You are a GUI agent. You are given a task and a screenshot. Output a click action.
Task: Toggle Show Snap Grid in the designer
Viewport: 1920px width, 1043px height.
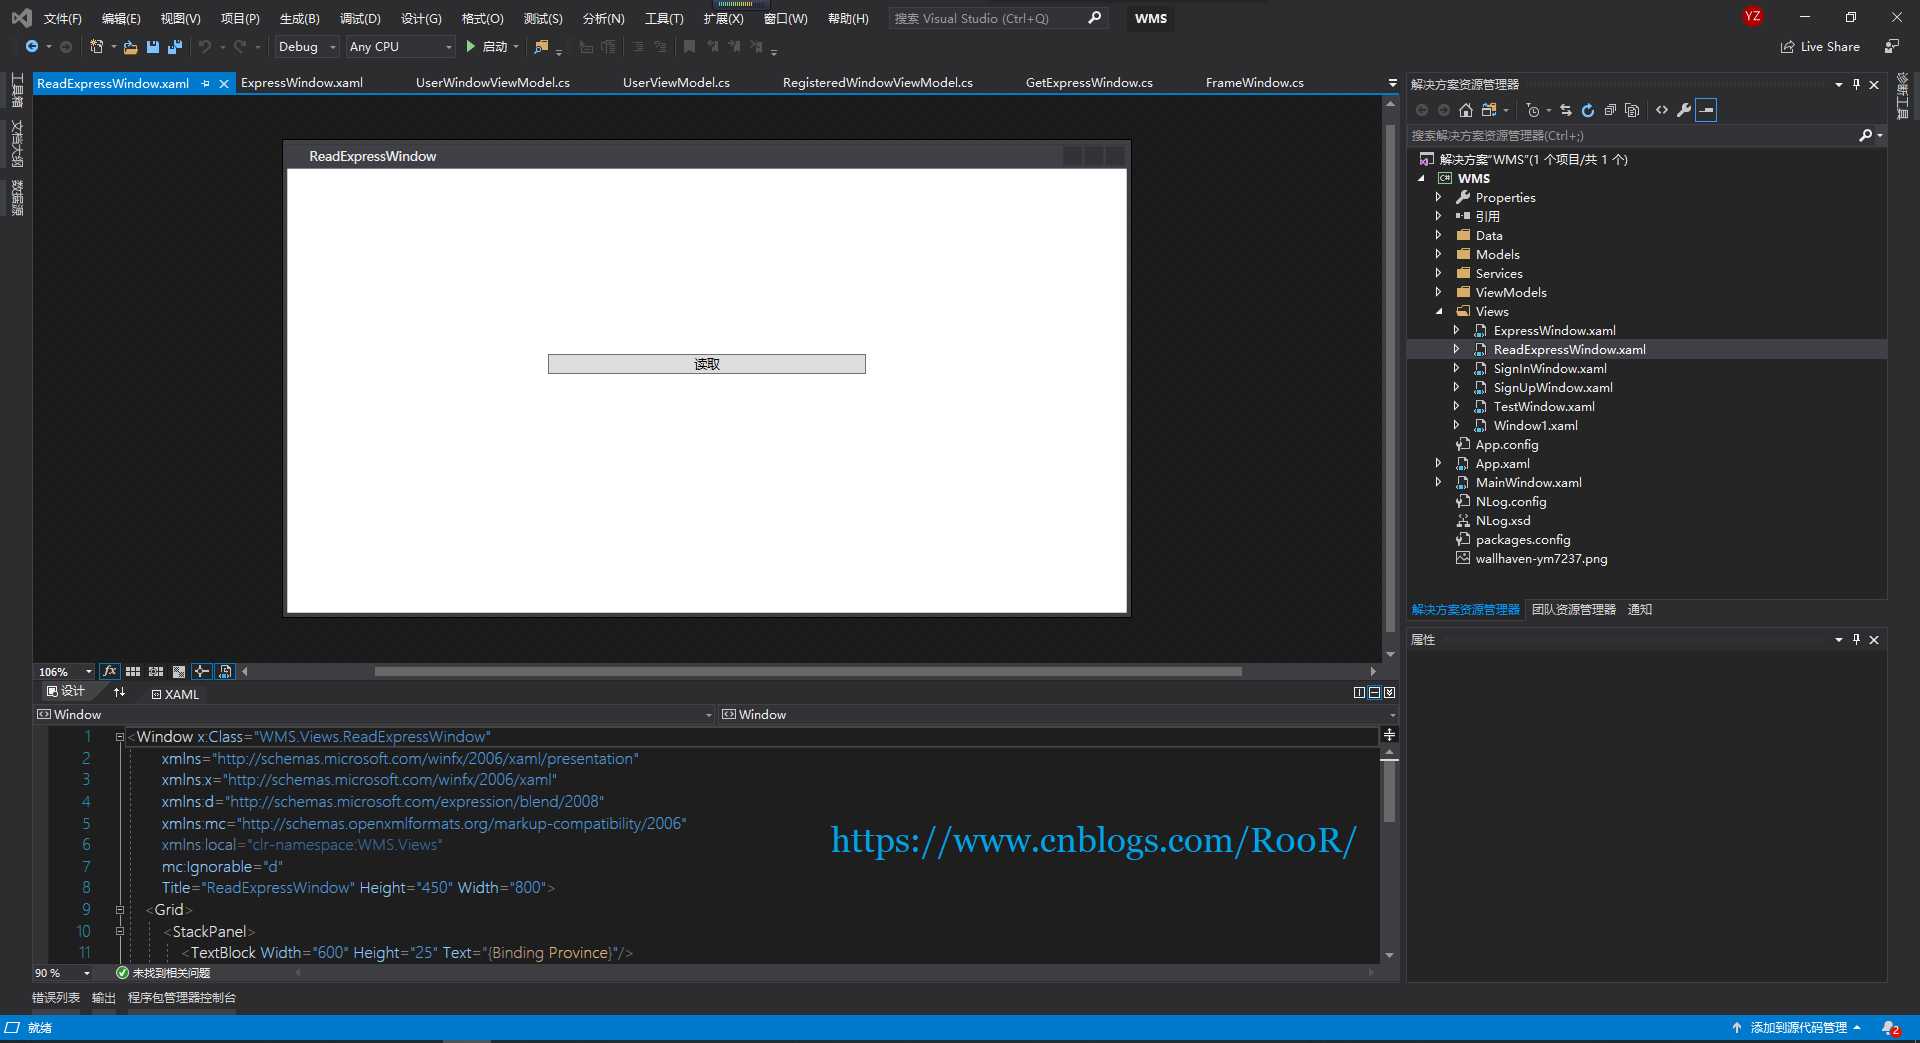coord(133,671)
